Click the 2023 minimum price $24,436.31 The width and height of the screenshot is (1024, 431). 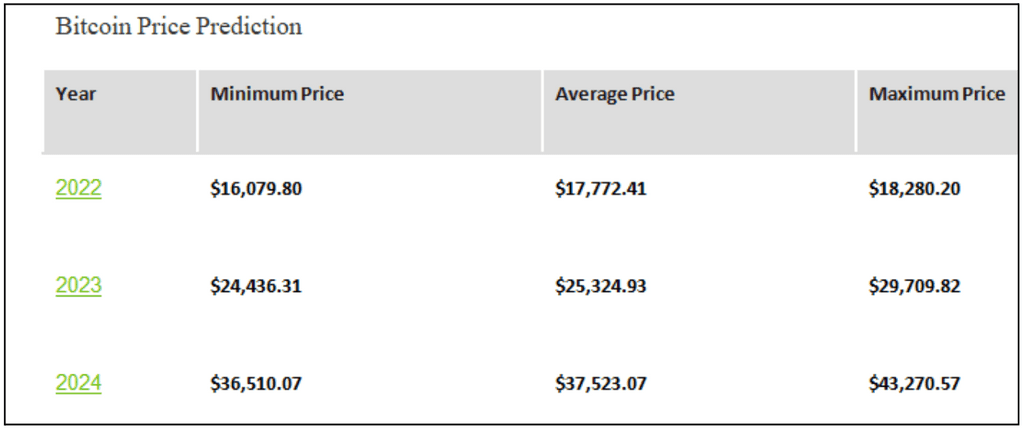(x=256, y=286)
